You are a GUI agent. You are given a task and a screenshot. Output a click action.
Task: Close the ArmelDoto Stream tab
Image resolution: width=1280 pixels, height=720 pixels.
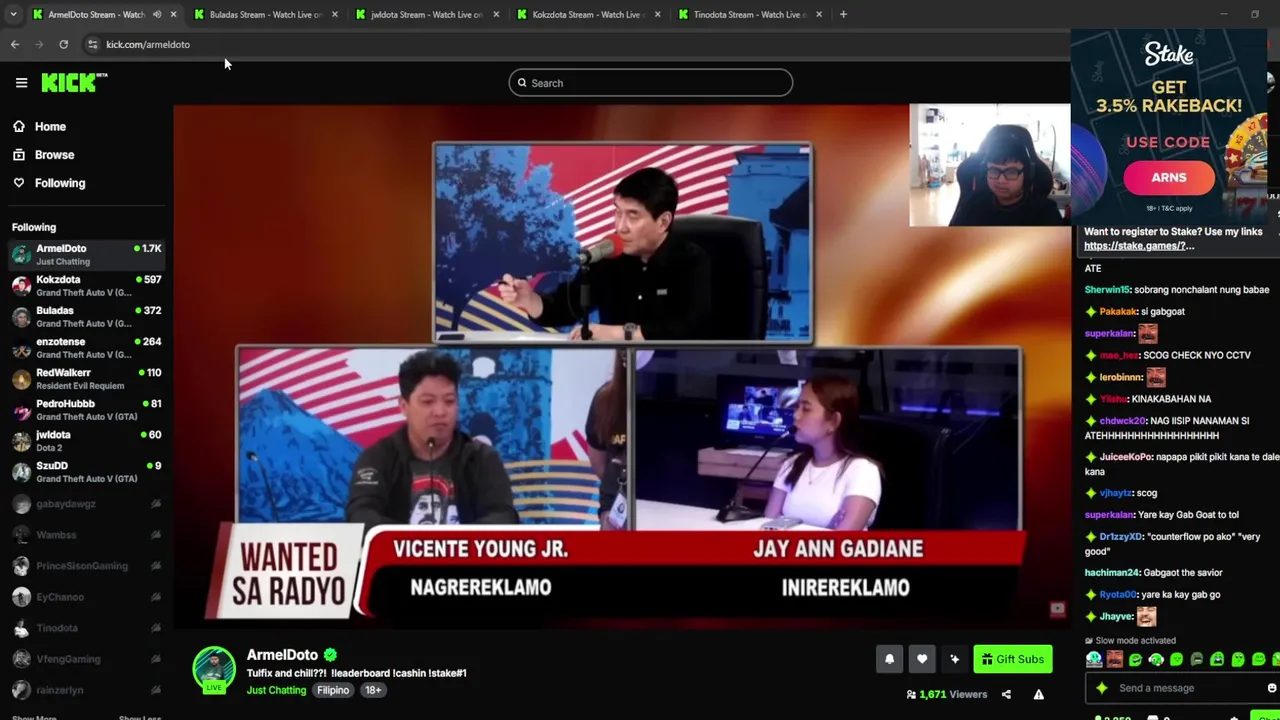(174, 15)
